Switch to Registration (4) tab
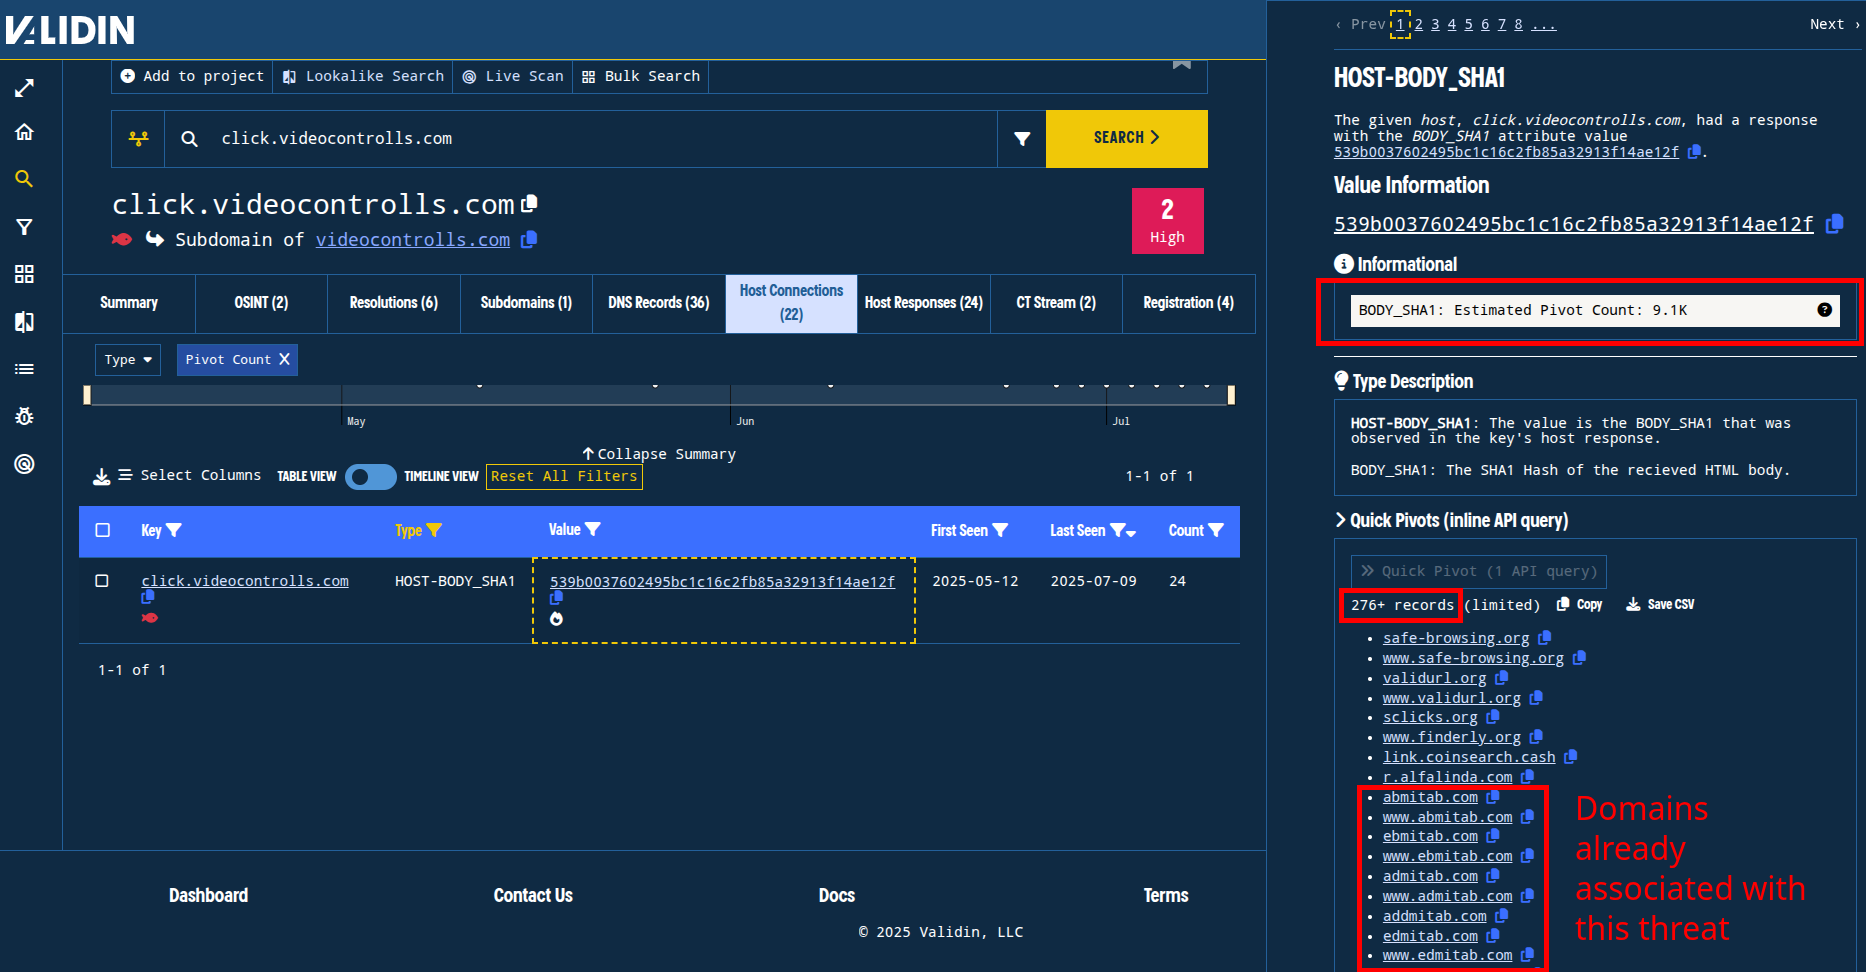Image resolution: width=1866 pixels, height=972 pixels. [x=1188, y=303]
